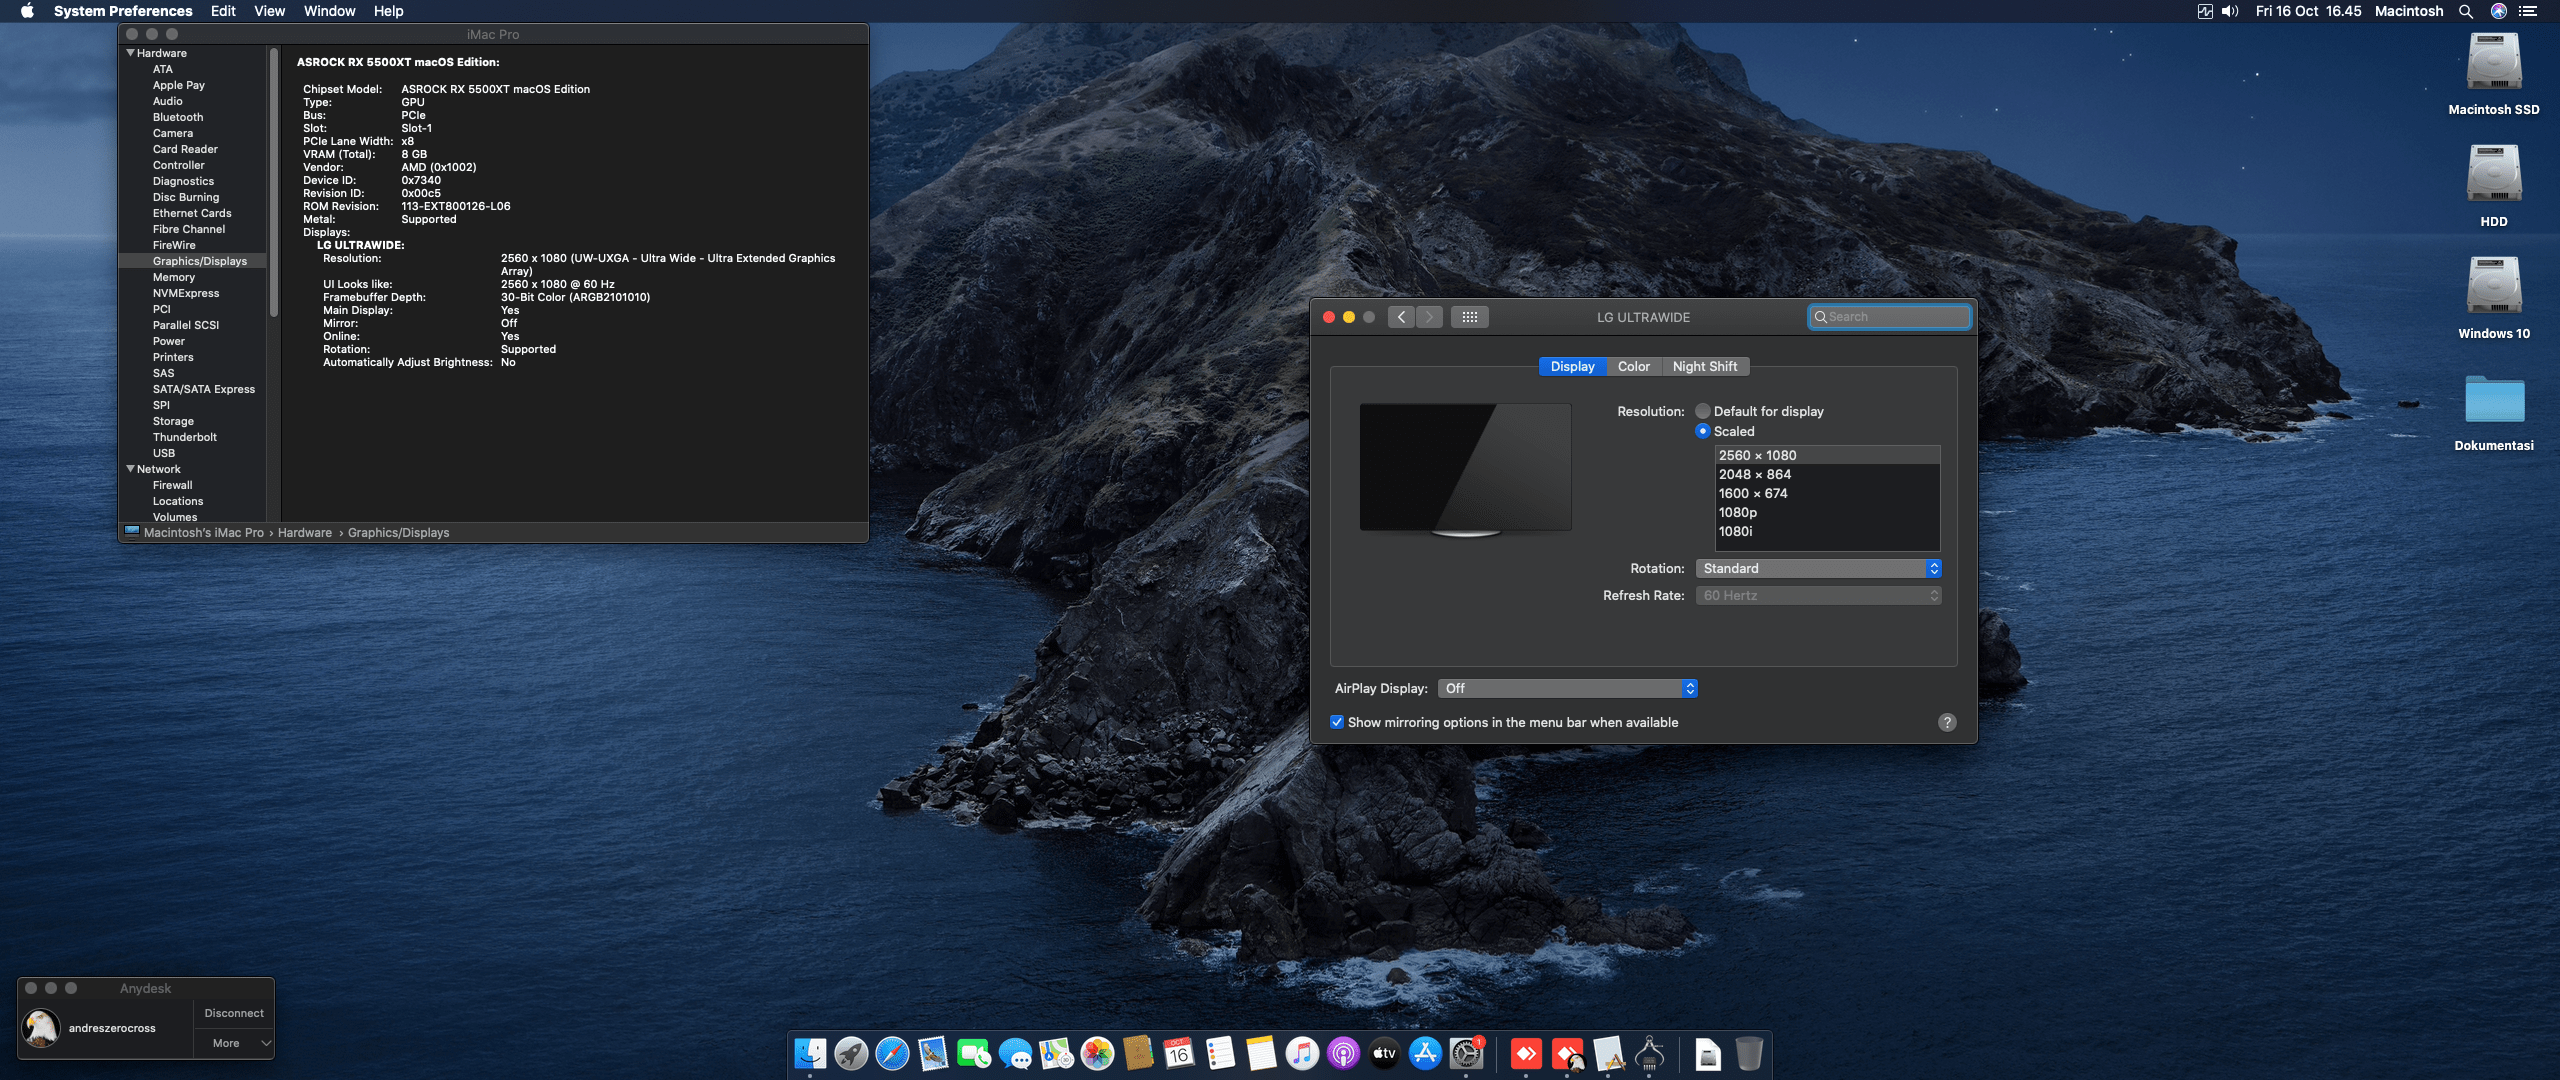Toggle Show mirroring options checkbox
Screen dimensions: 2560x1080
point(1337,722)
